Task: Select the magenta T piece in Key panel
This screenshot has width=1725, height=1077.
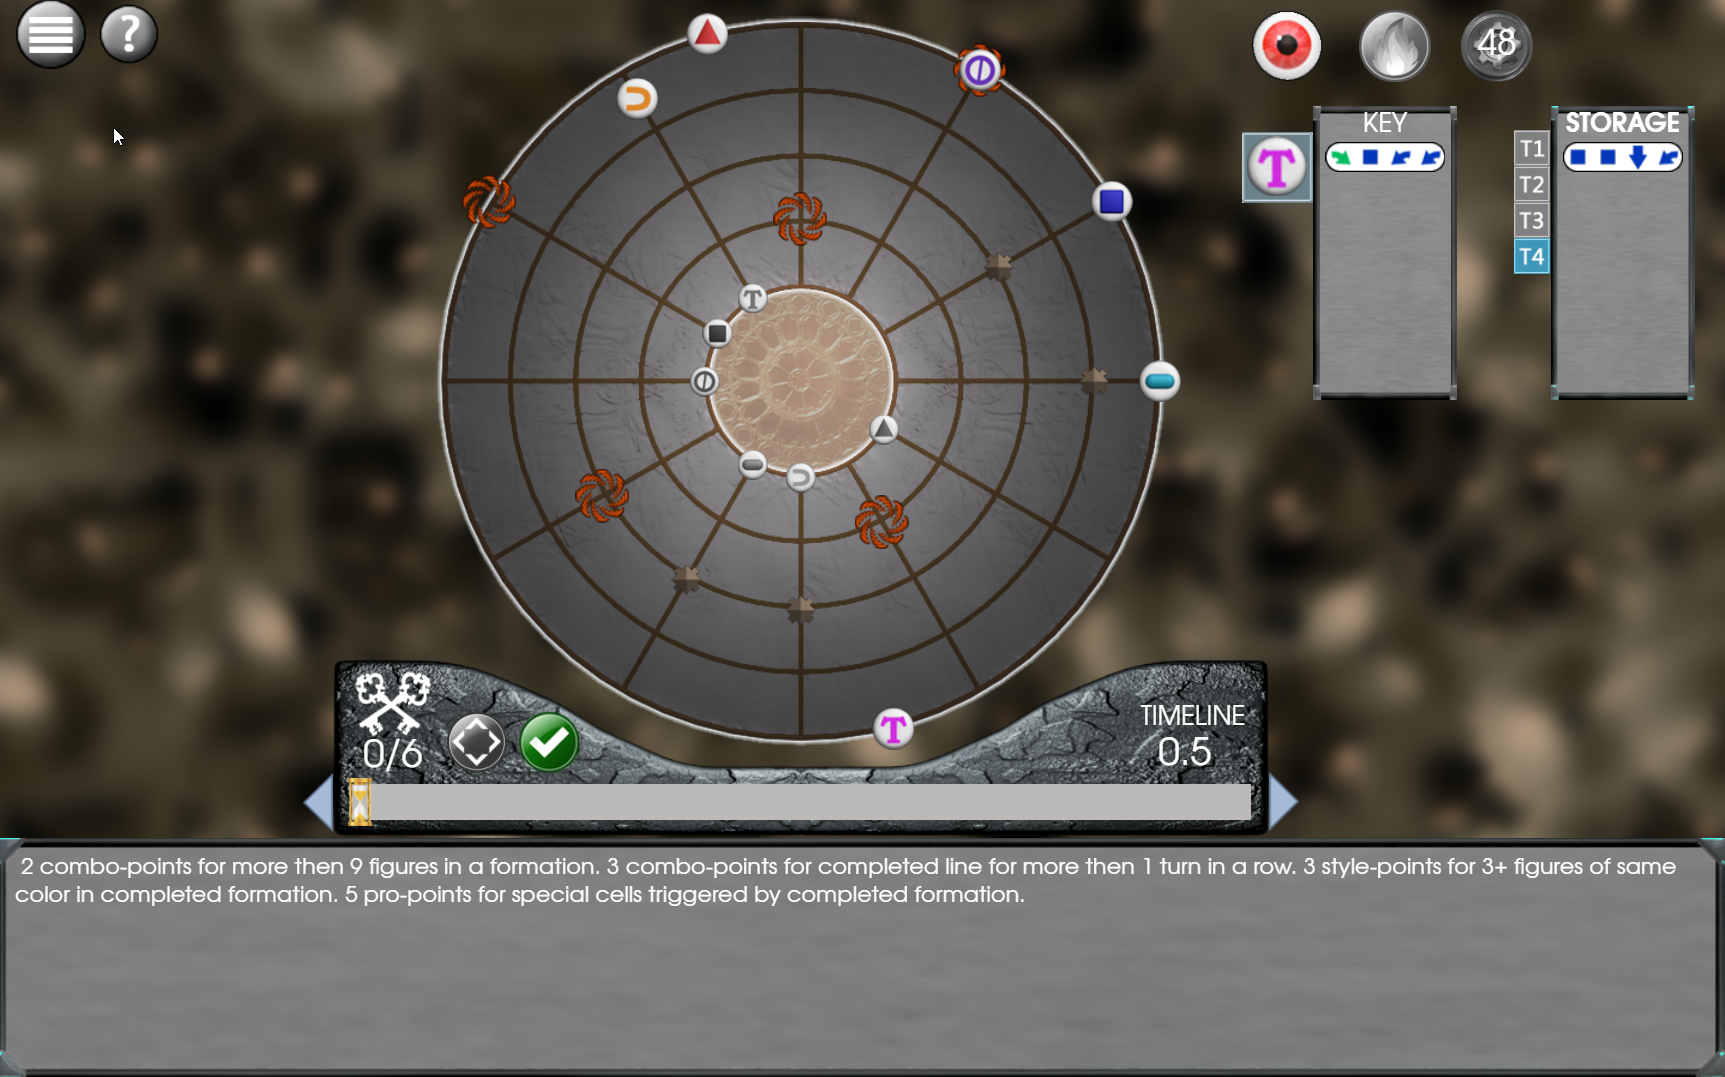Action: (x=1276, y=167)
